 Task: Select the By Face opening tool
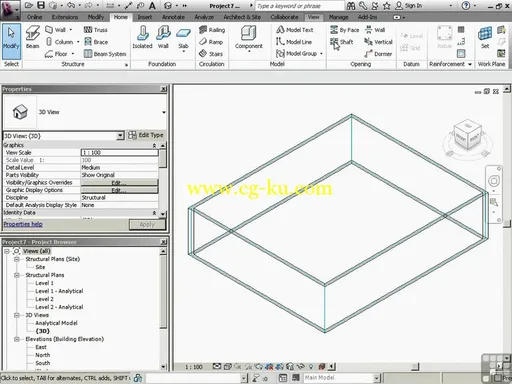coord(344,30)
